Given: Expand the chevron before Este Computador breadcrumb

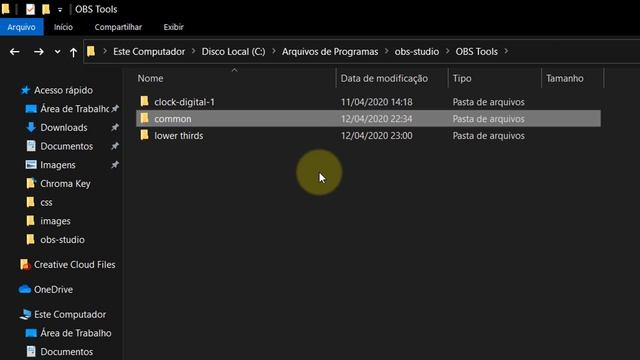Looking at the screenshot, I should pos(105,51).
